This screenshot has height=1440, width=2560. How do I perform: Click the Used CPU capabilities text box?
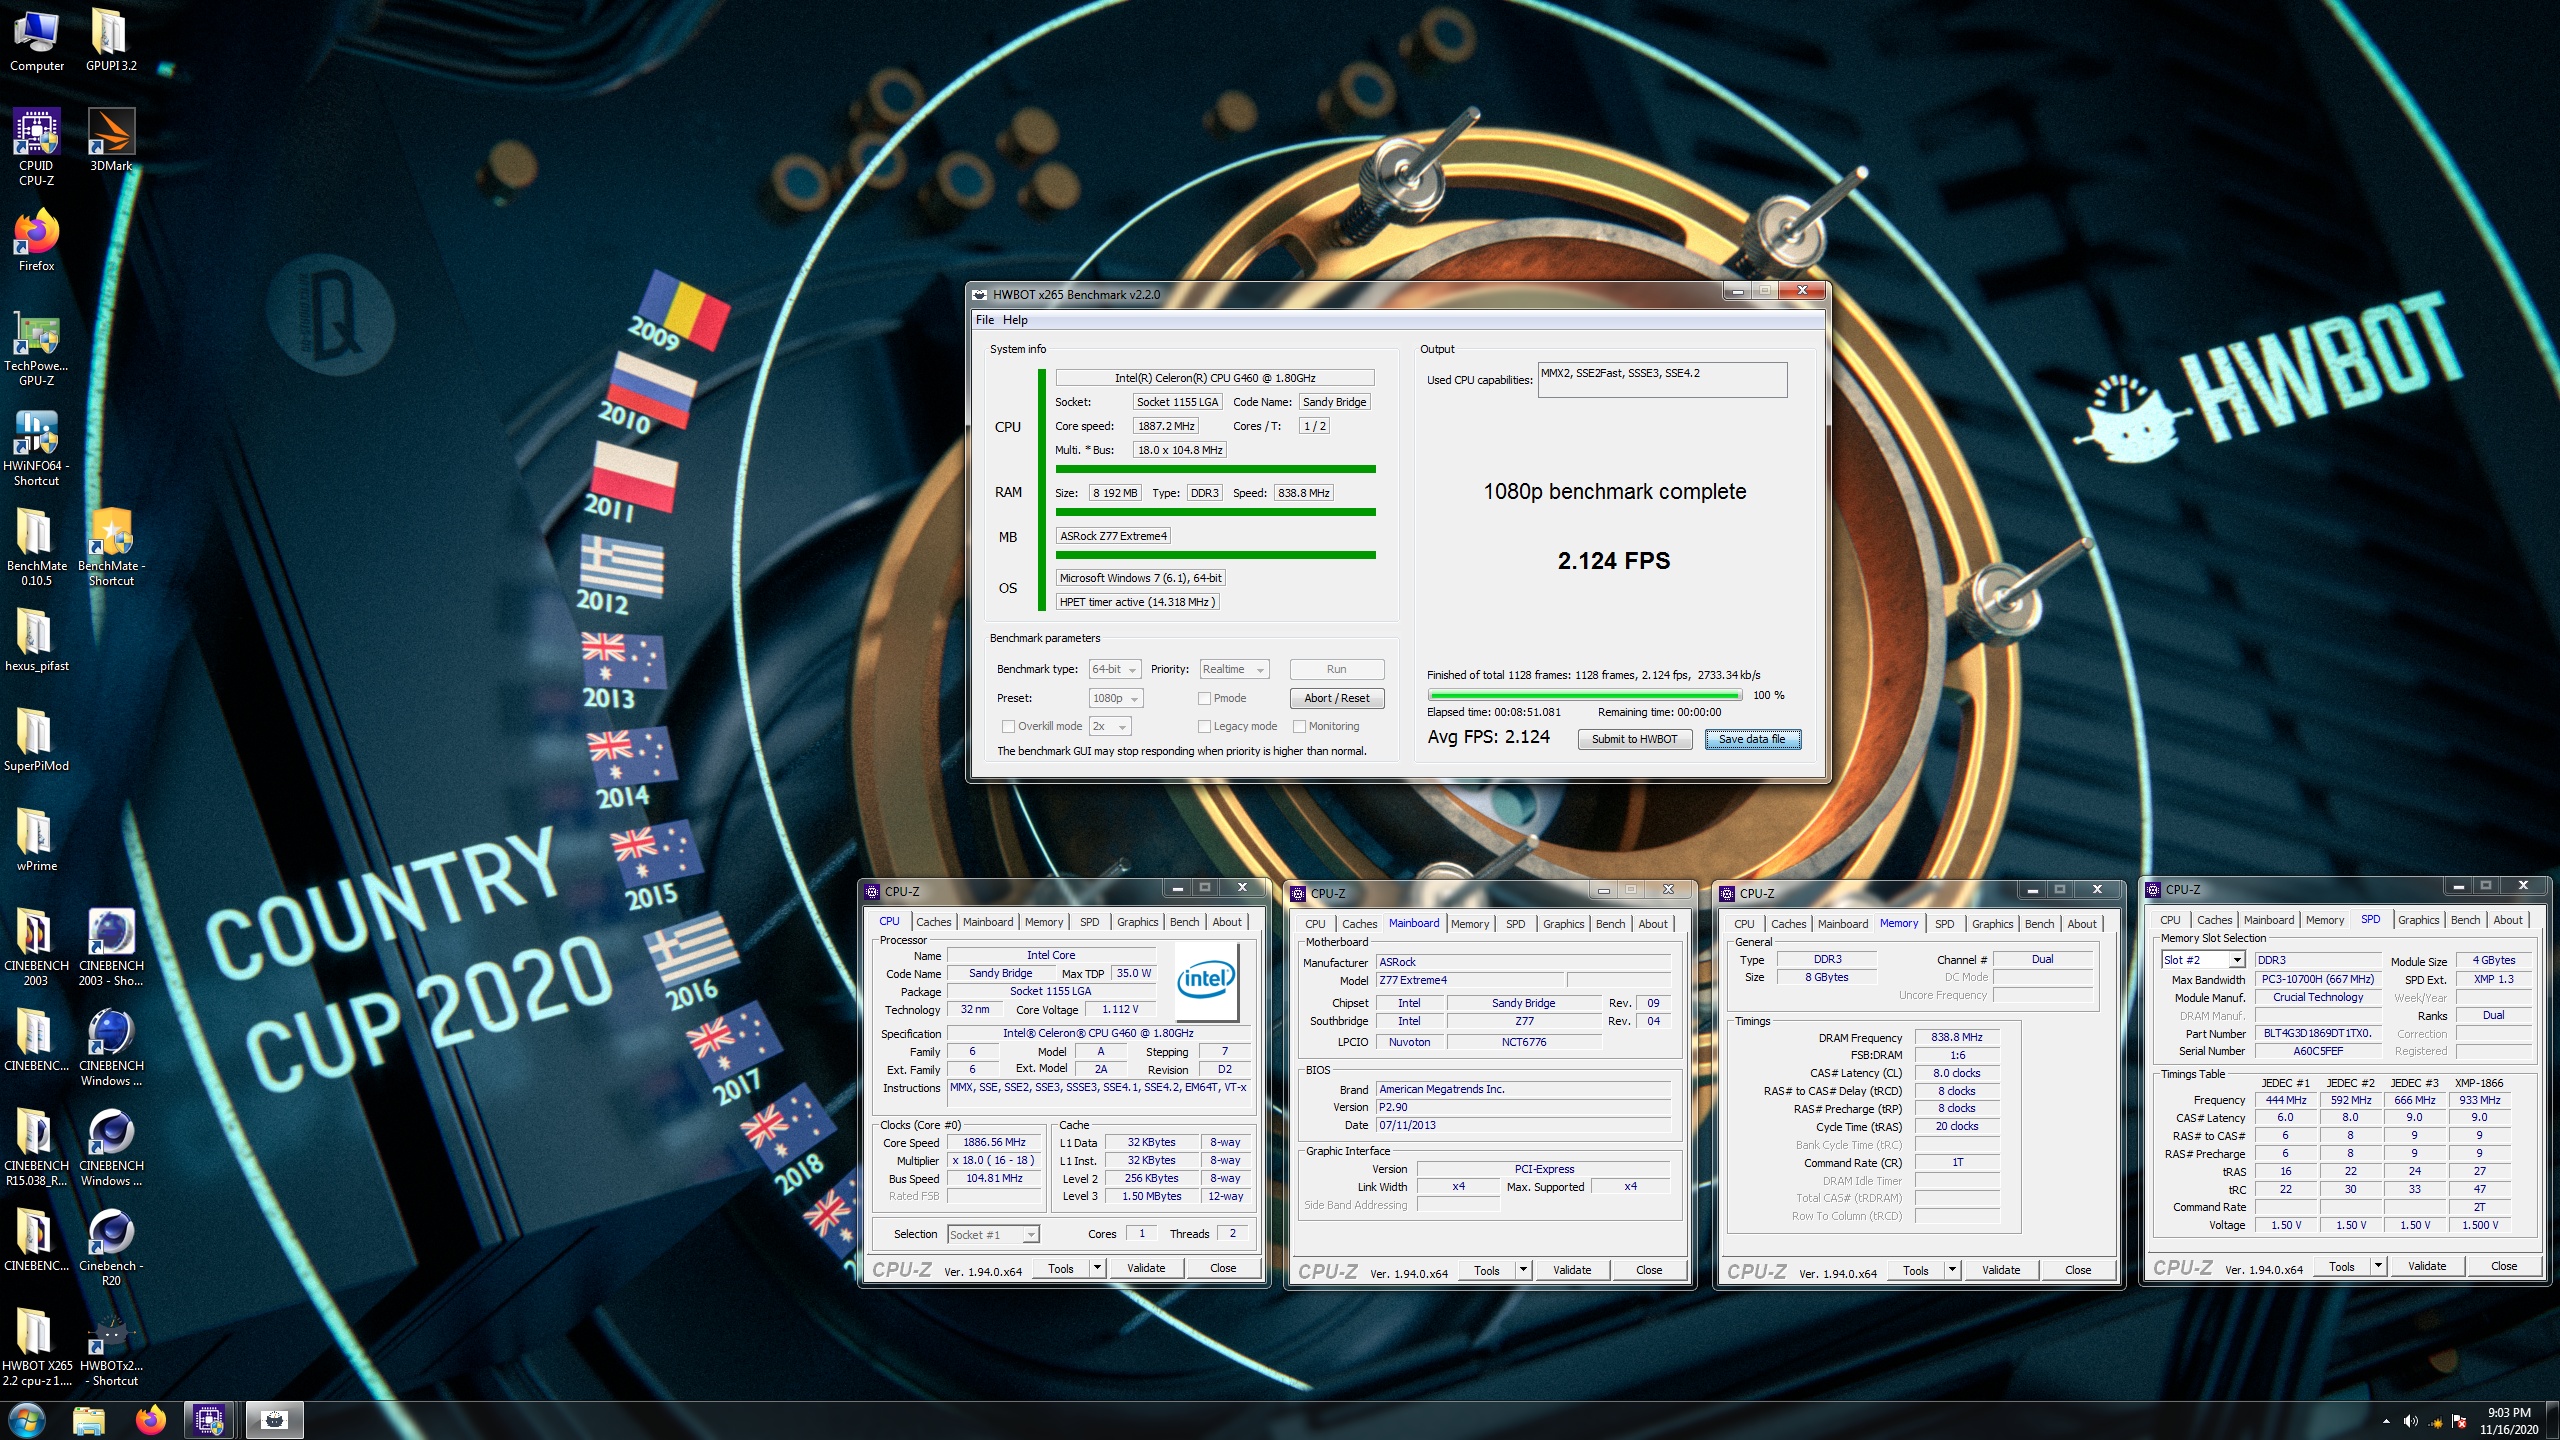(1662, 380)
